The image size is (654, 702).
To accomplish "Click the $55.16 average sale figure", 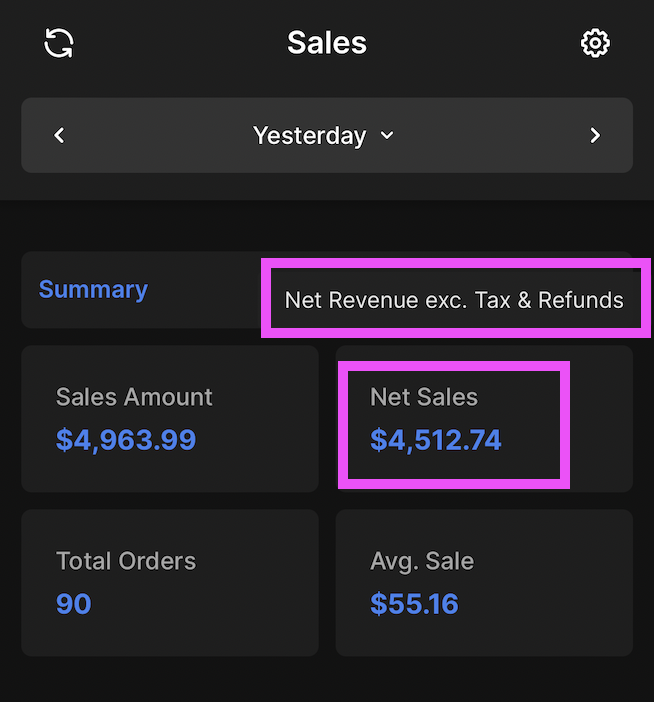I will coord(414,603).
